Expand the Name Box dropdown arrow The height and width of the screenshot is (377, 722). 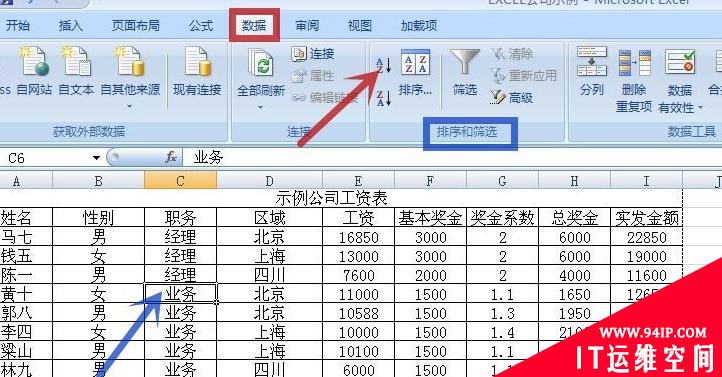[96, 158]
